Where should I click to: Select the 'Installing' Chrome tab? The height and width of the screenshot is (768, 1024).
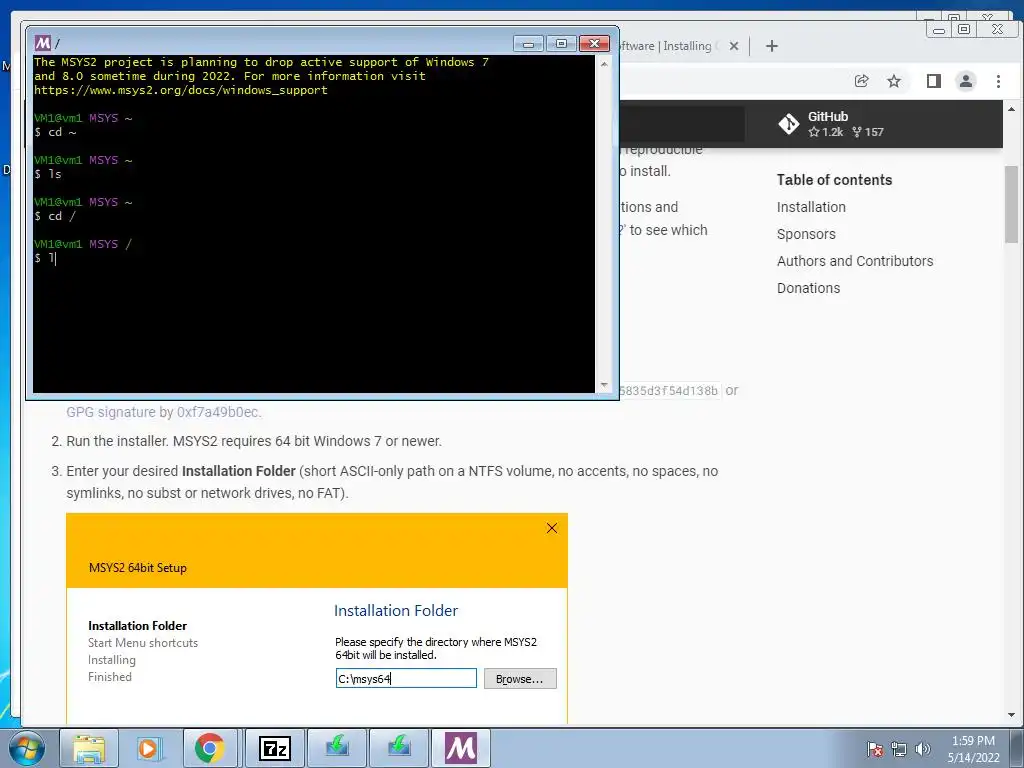click(673, 46)
